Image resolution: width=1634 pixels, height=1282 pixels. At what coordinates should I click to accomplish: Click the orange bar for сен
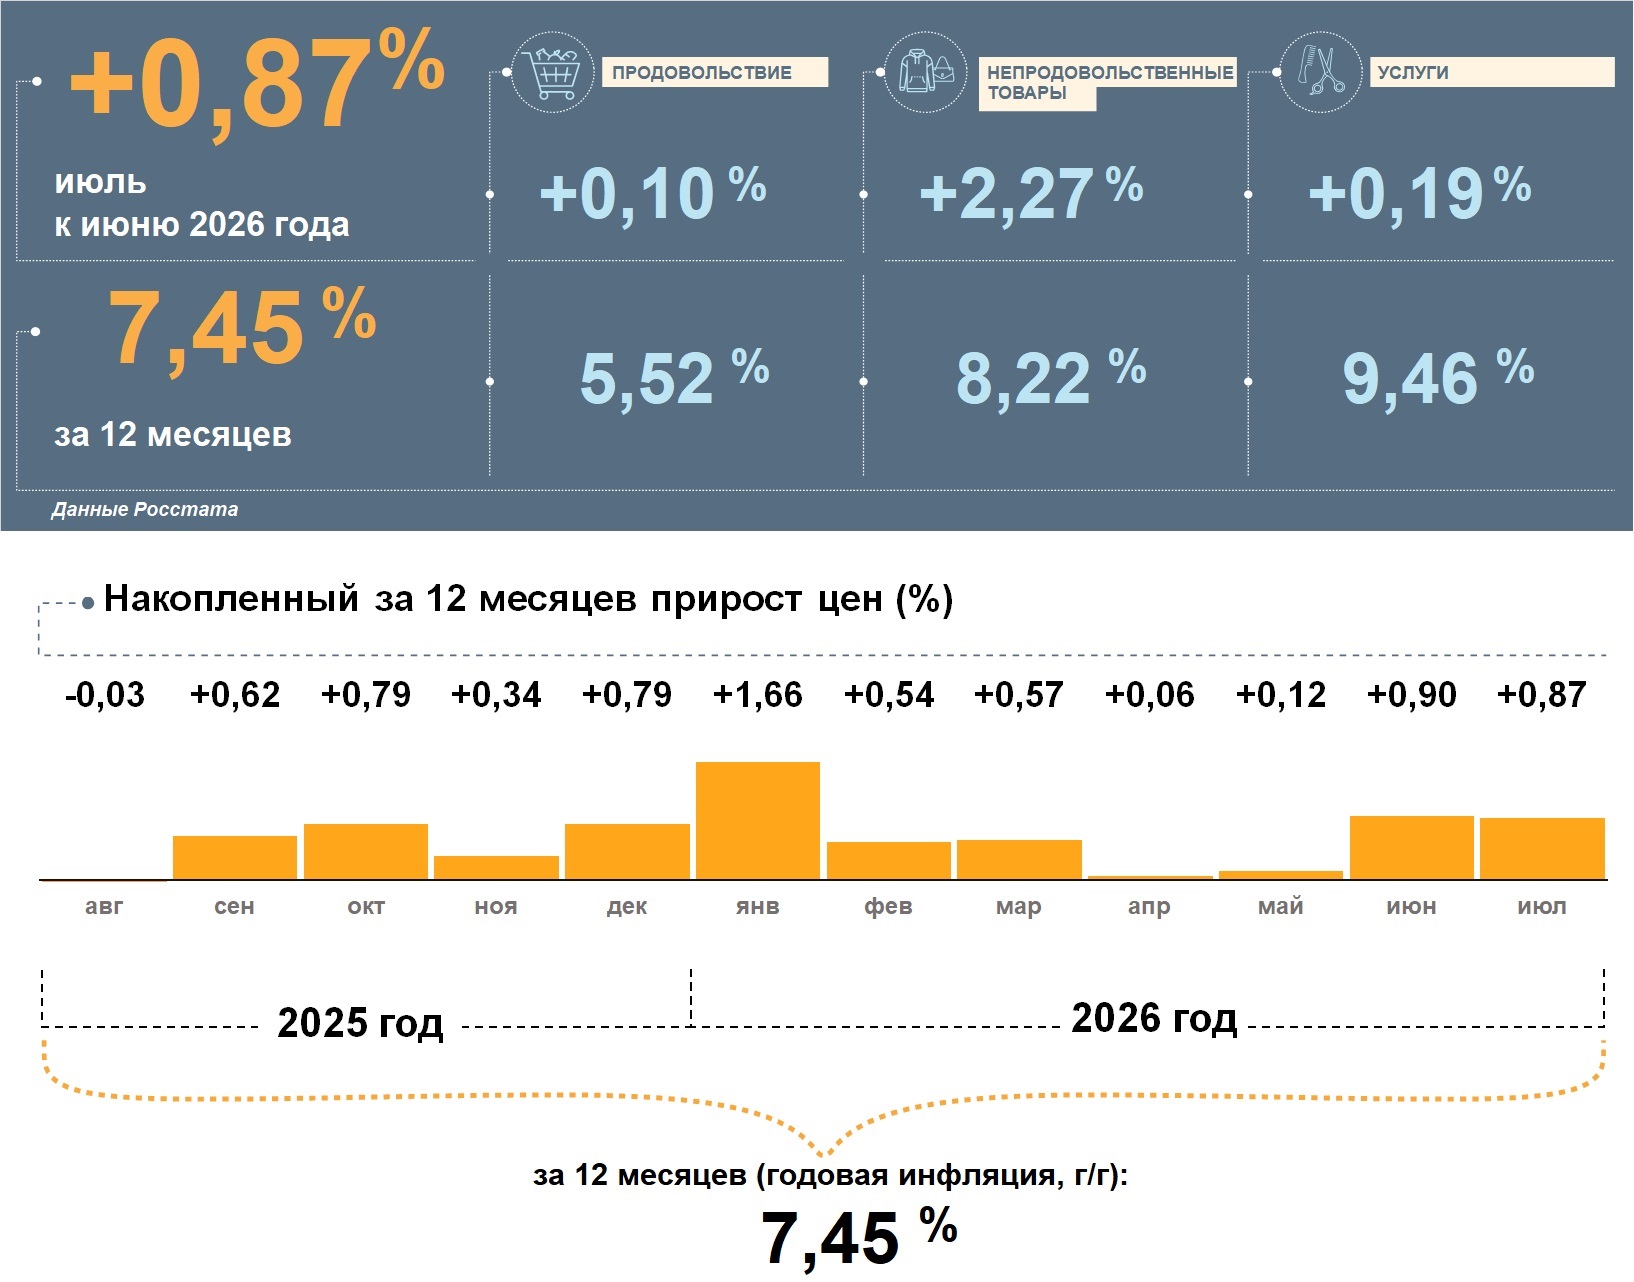[235, 858]
